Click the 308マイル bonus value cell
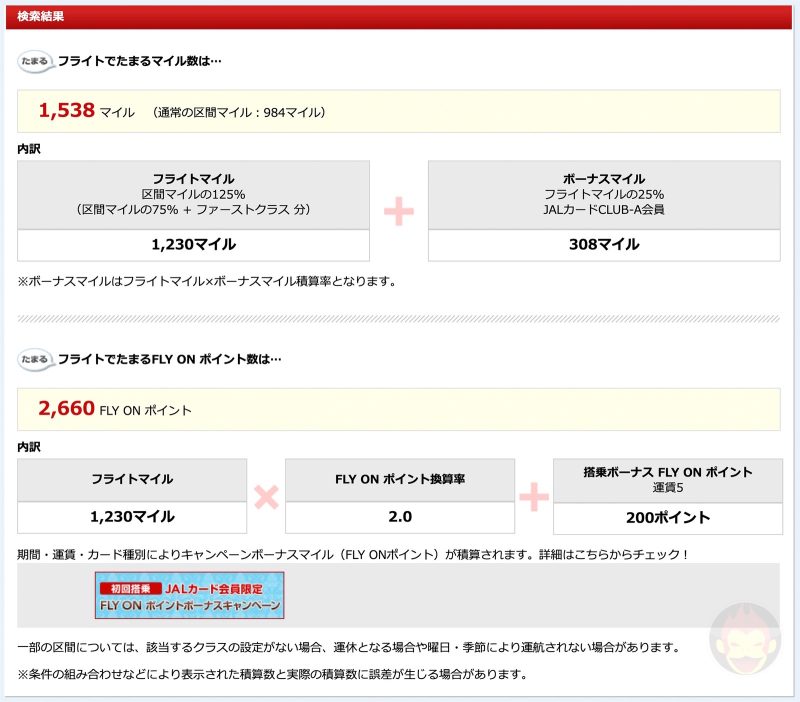Image resolution: width=800 pixels, height=702 pixels. point(604,245)
